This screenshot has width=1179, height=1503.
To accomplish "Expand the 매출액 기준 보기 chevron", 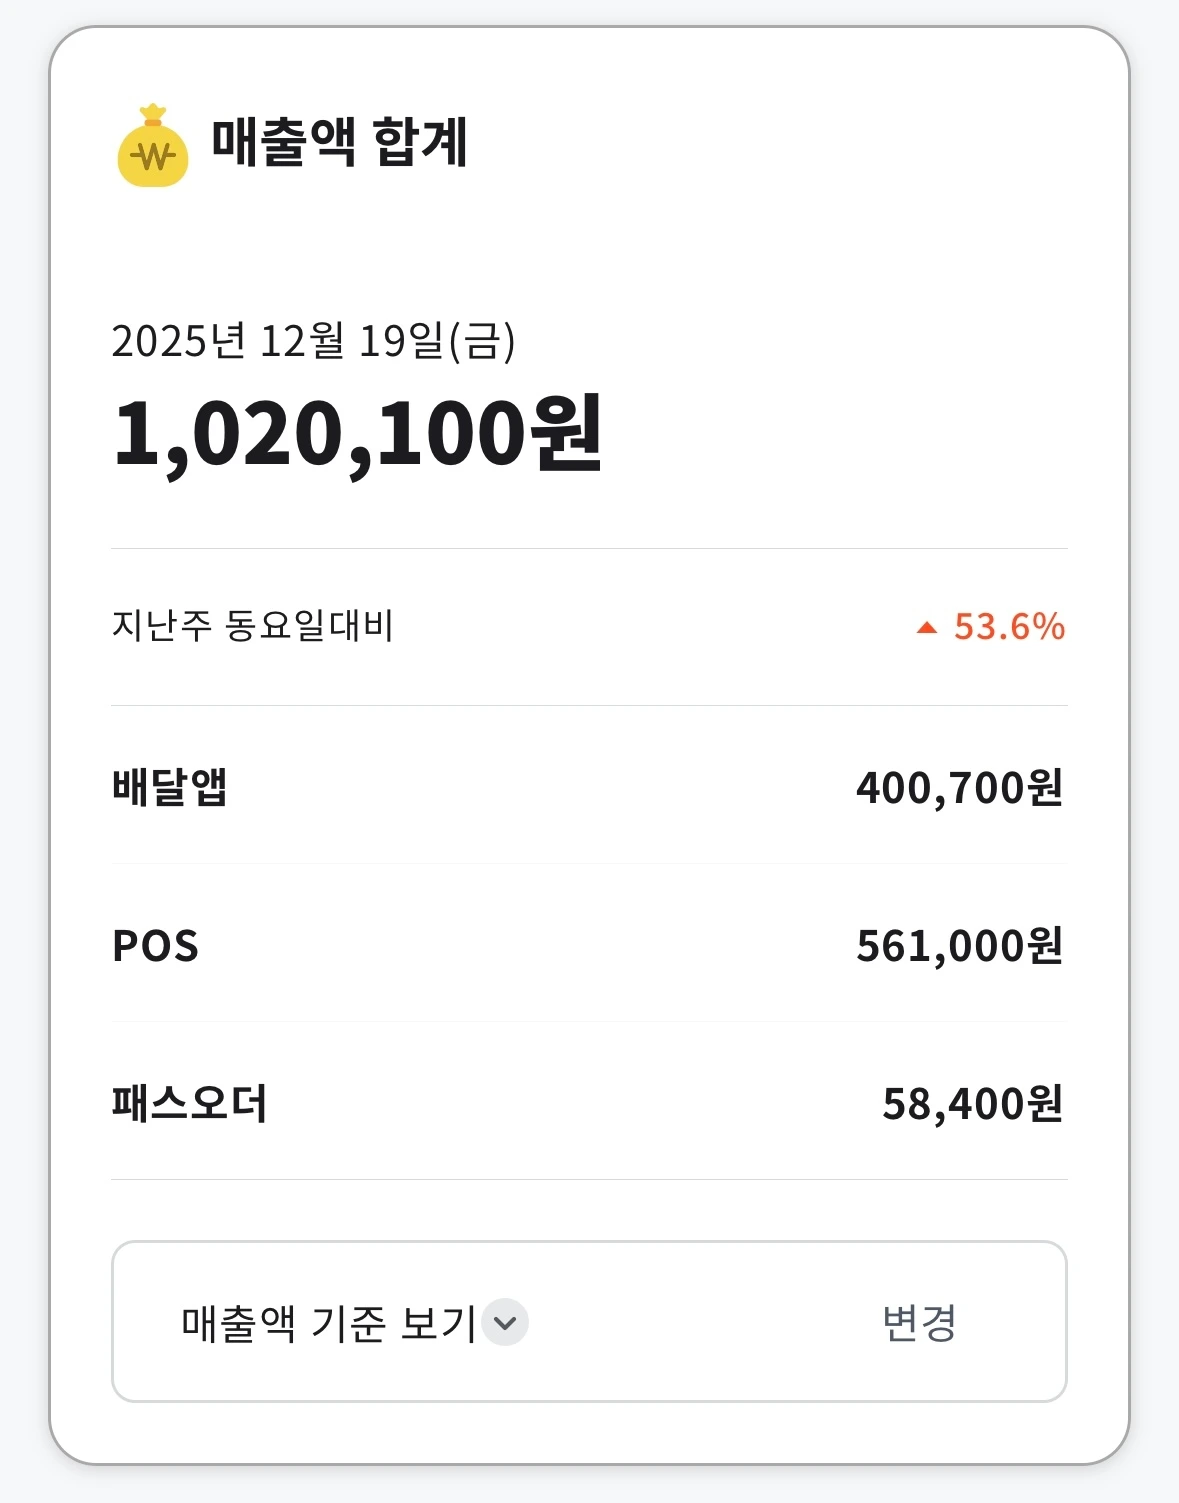I will click(505, 1322).
